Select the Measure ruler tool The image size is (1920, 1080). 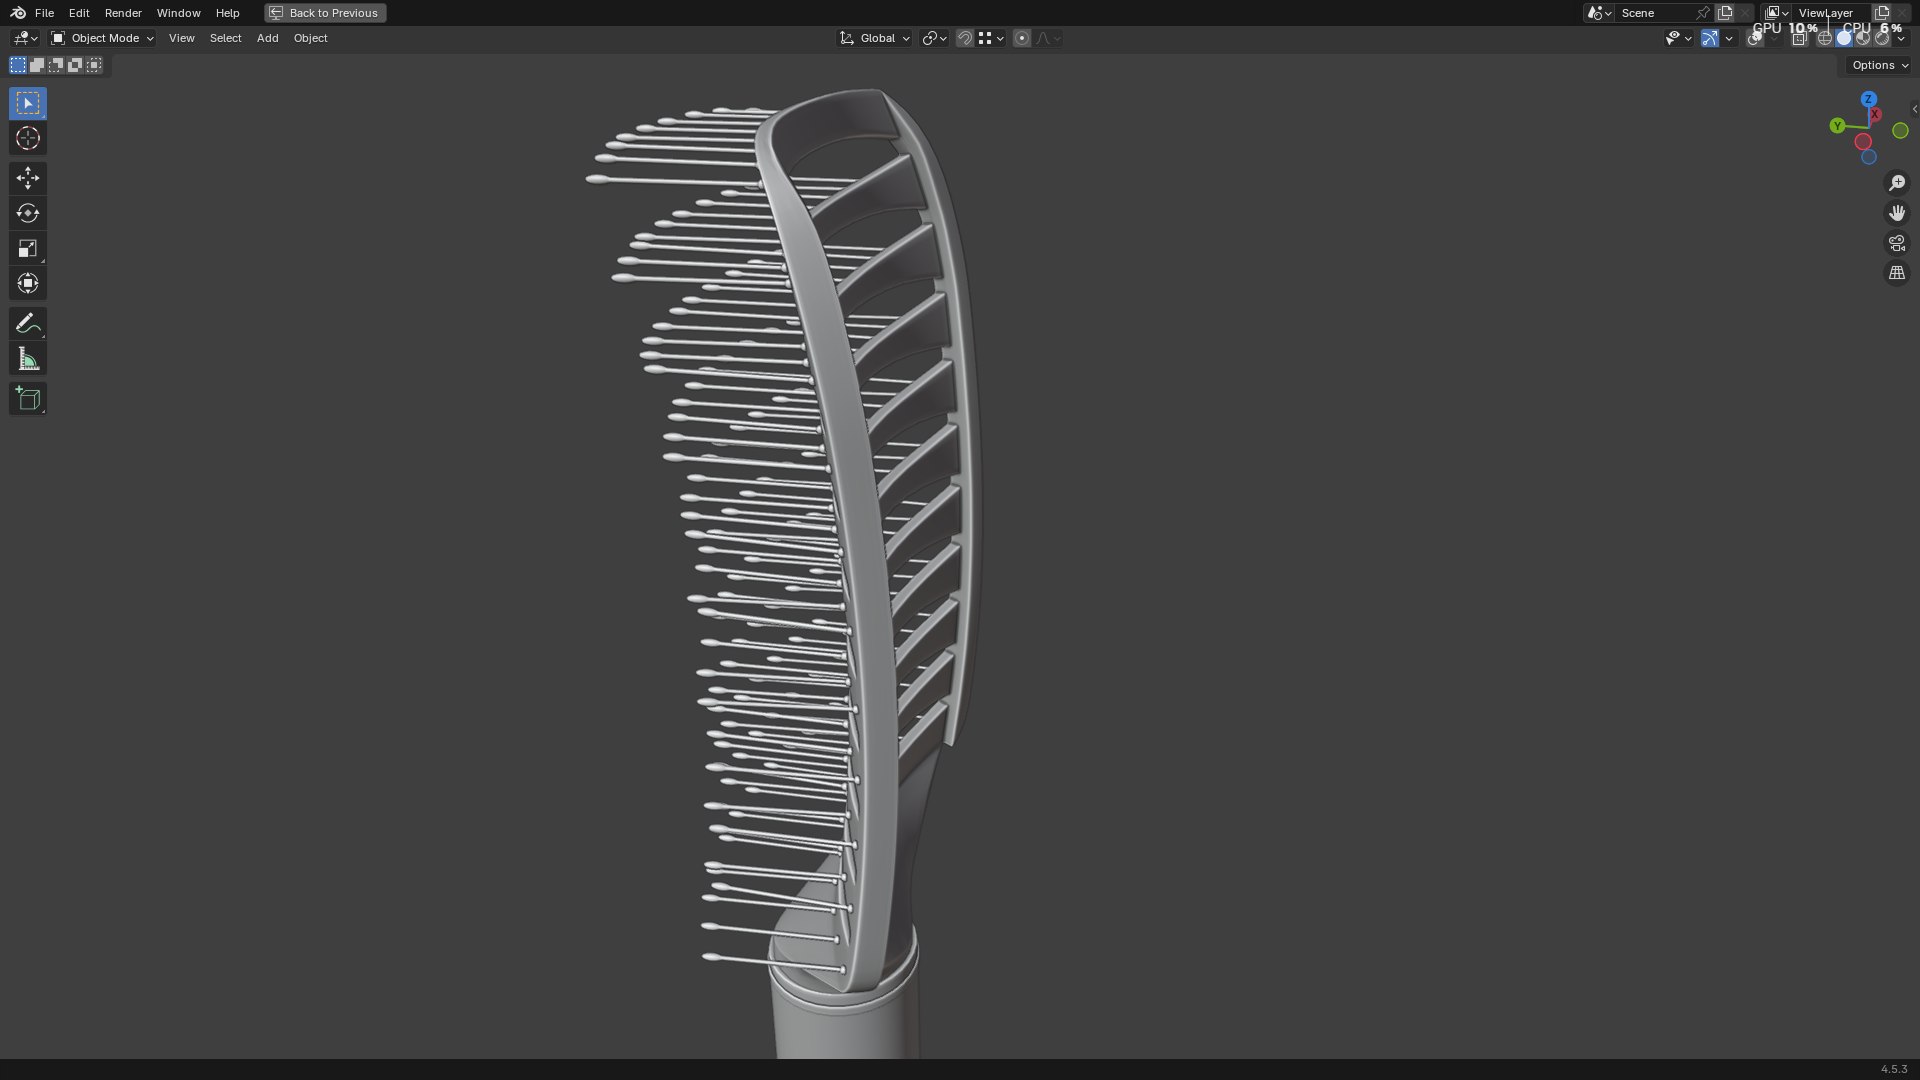pos(28,359)
